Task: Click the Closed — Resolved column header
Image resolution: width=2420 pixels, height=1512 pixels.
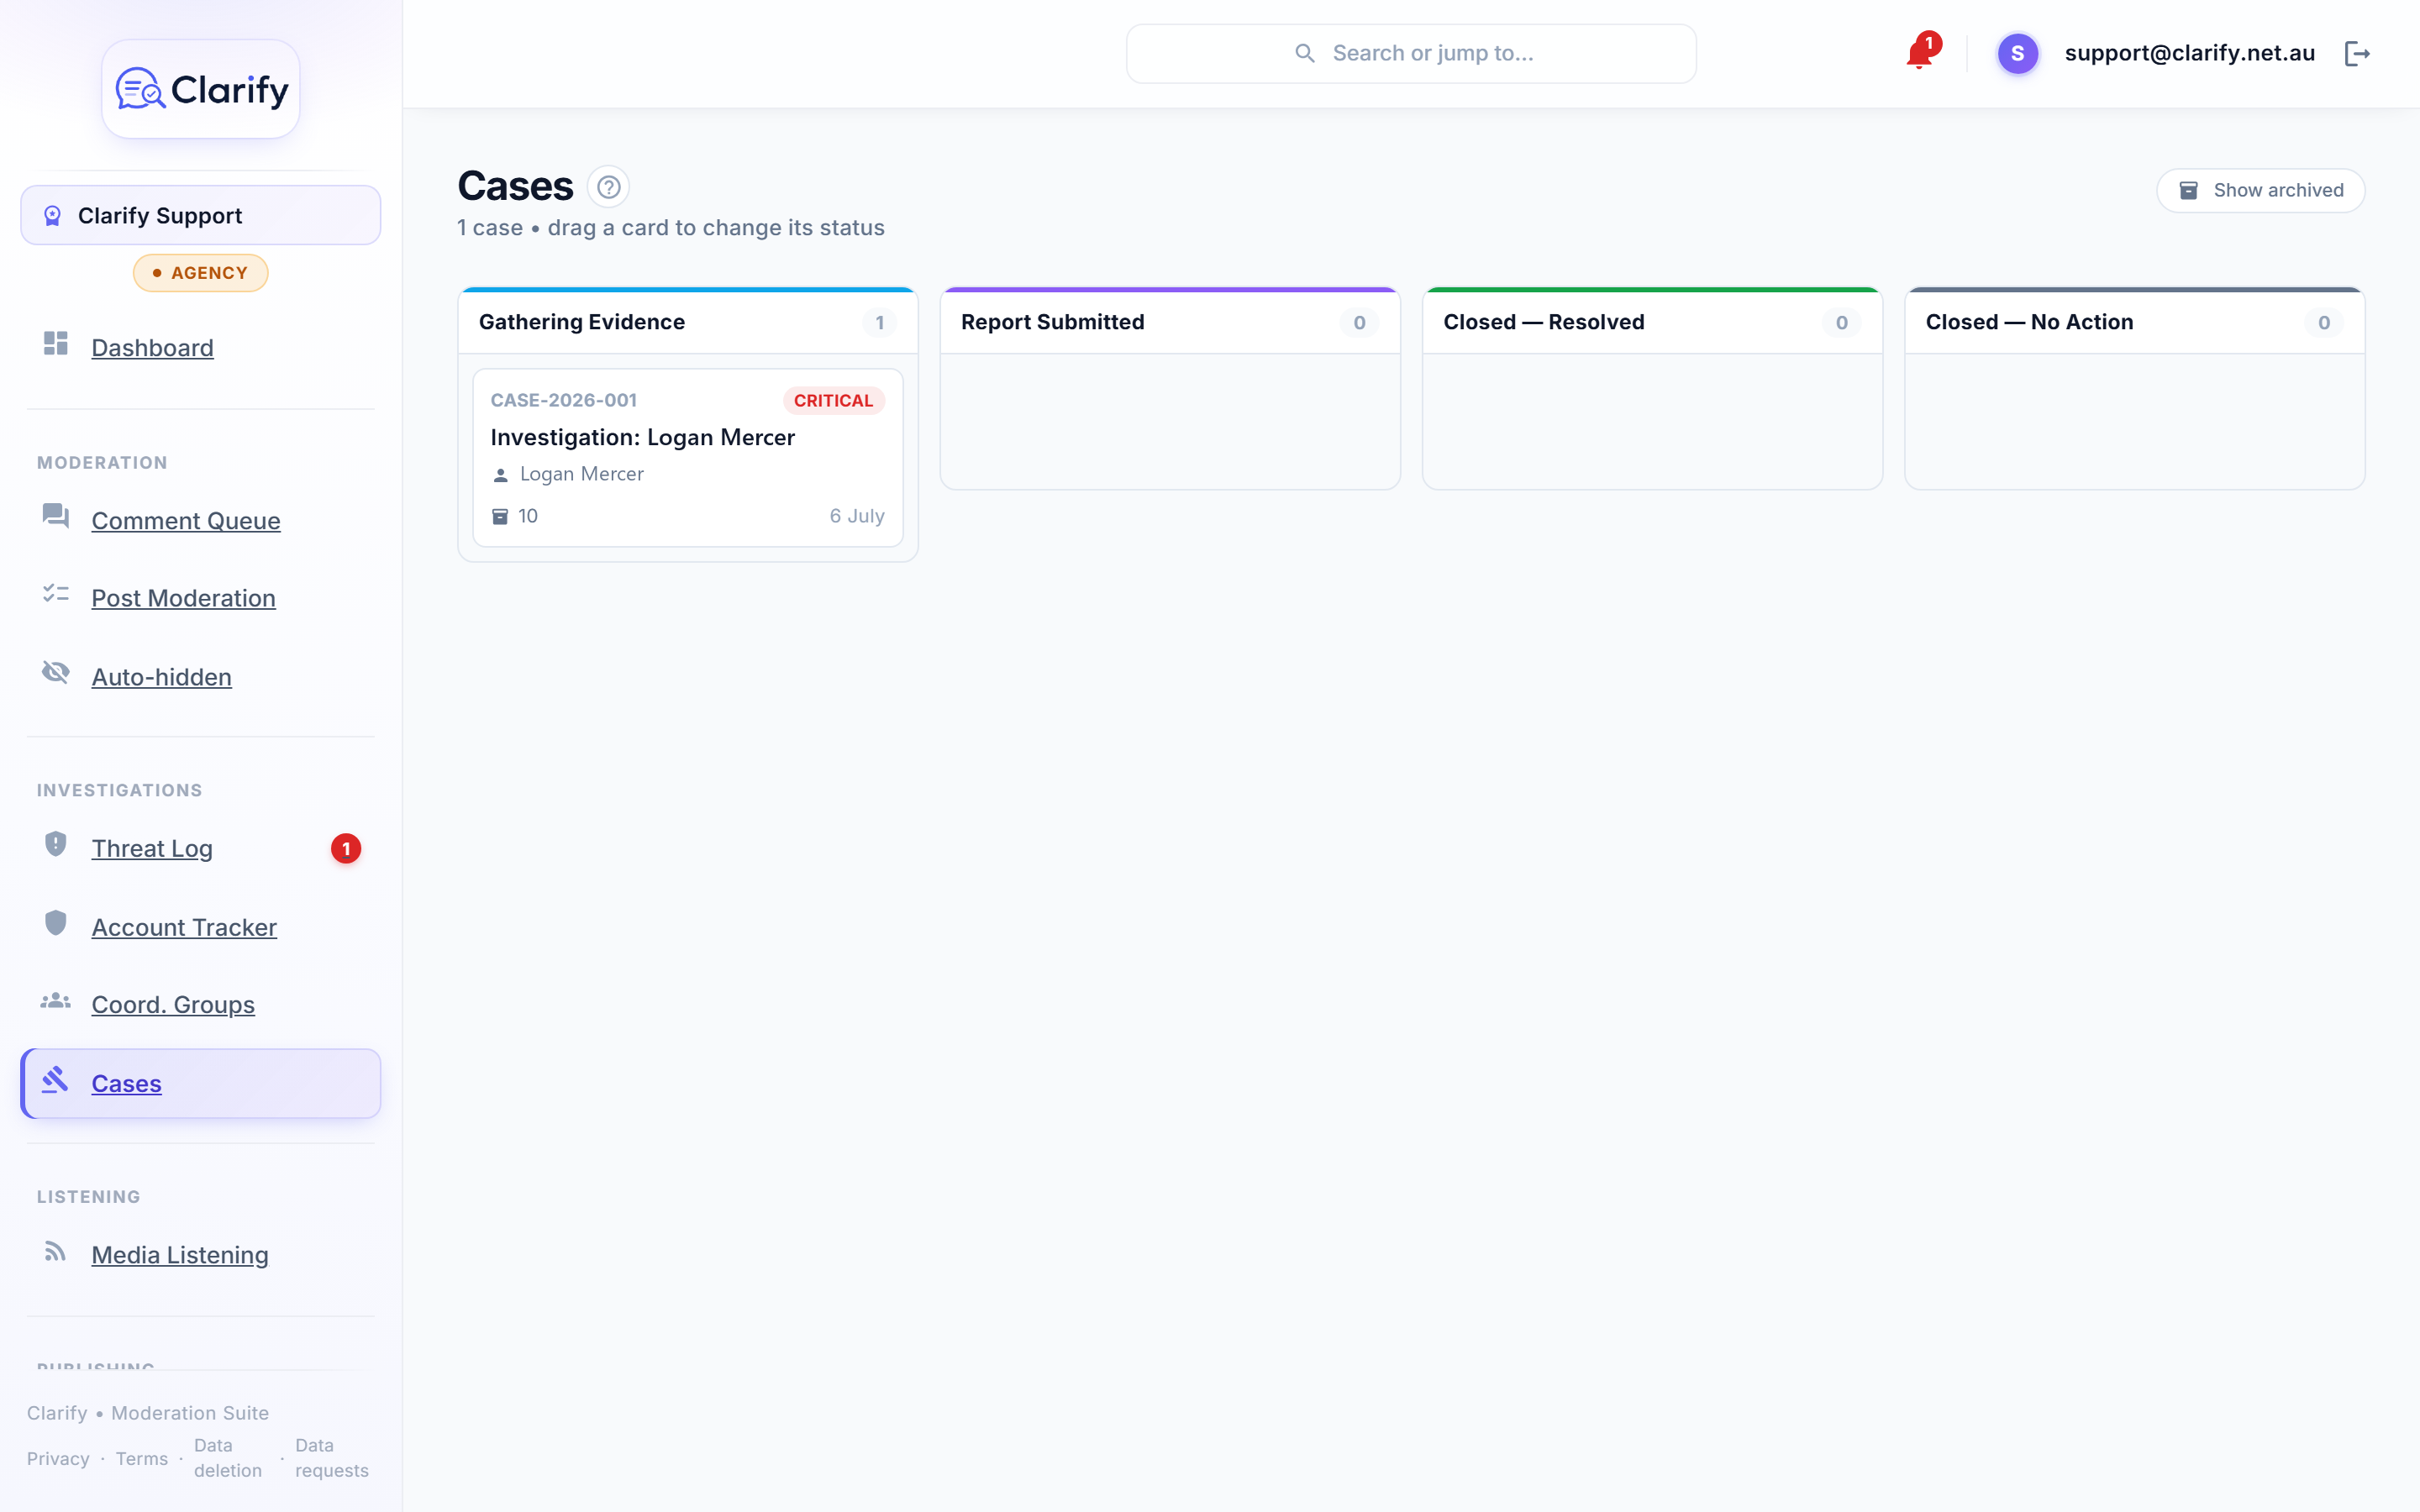Action: point(1652,322)
